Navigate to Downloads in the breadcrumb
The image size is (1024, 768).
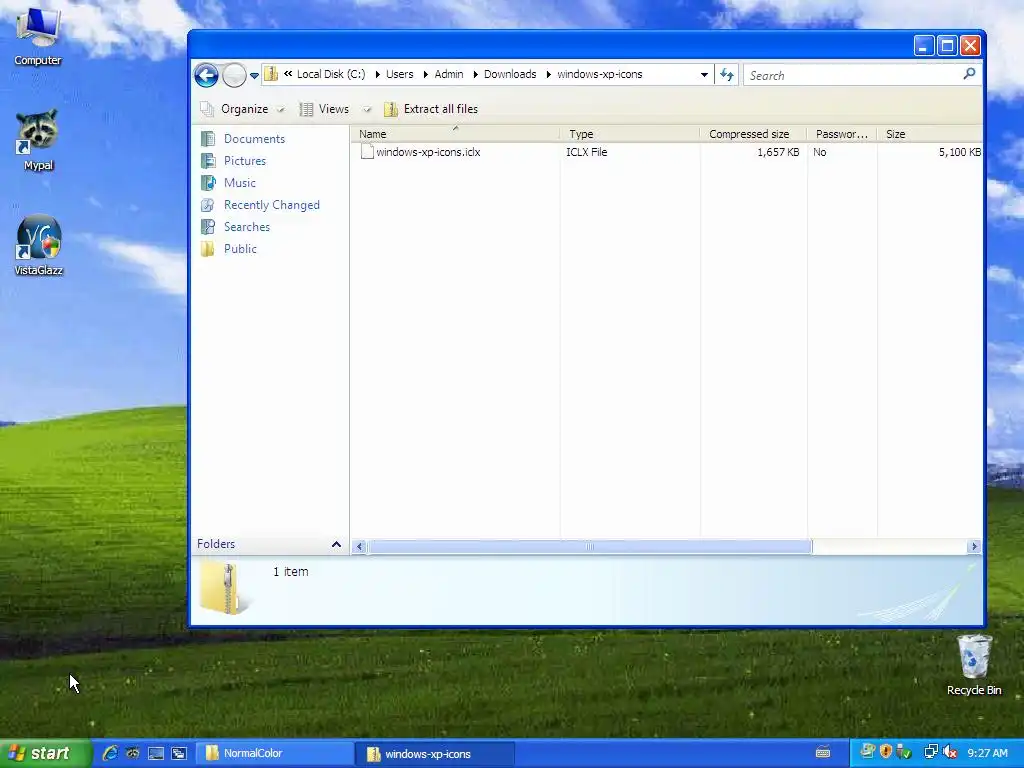click(x=510, y=74)
